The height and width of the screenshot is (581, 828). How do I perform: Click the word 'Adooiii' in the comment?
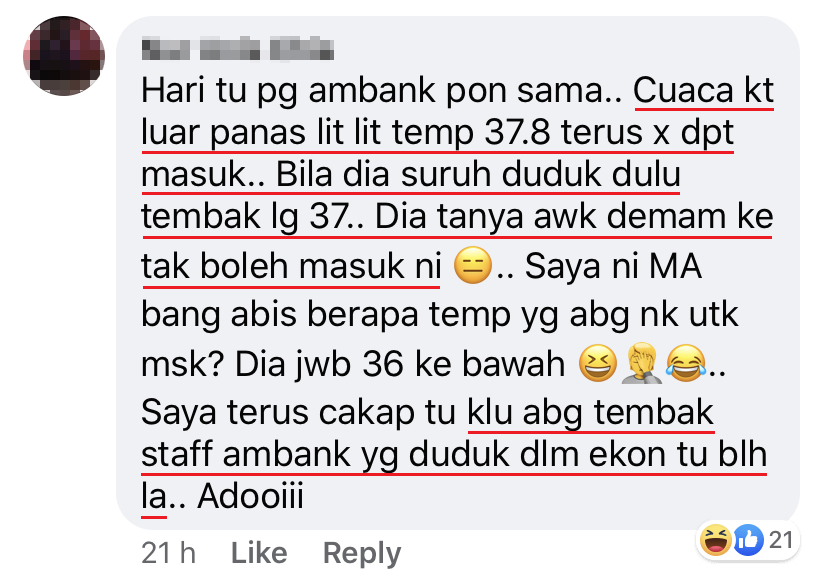click(x=250, y=496)
